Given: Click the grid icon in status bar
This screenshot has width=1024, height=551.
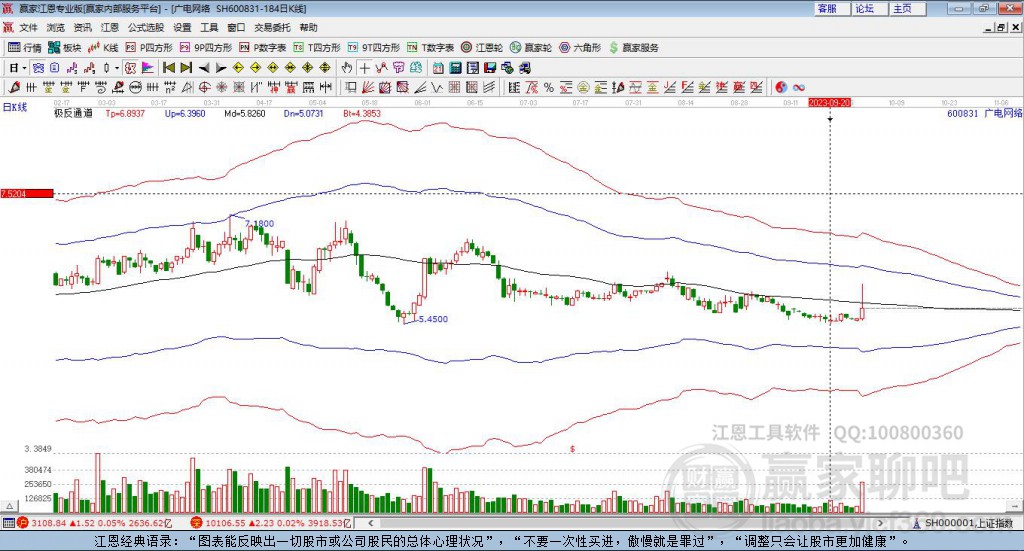Looking at the screenshot, I should (8, 523).
